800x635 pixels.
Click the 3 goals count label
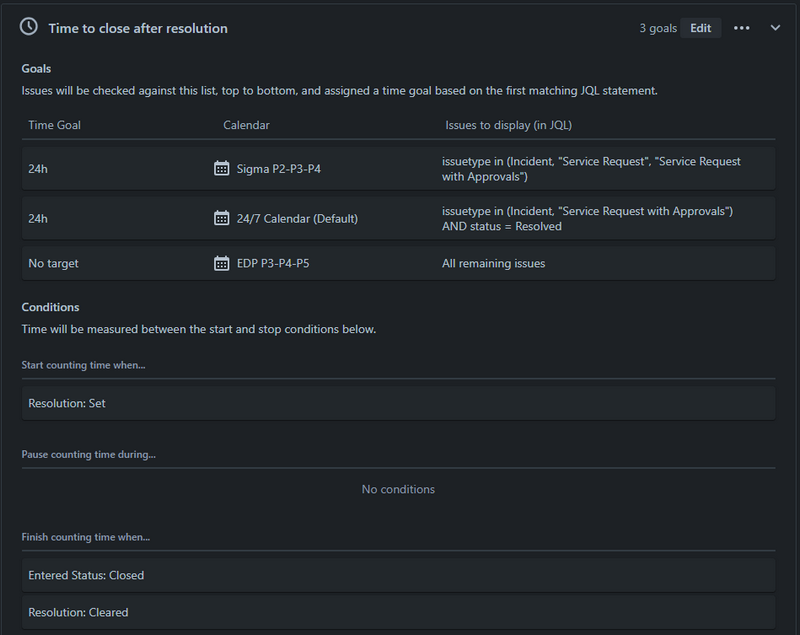[x=658, y=28]
